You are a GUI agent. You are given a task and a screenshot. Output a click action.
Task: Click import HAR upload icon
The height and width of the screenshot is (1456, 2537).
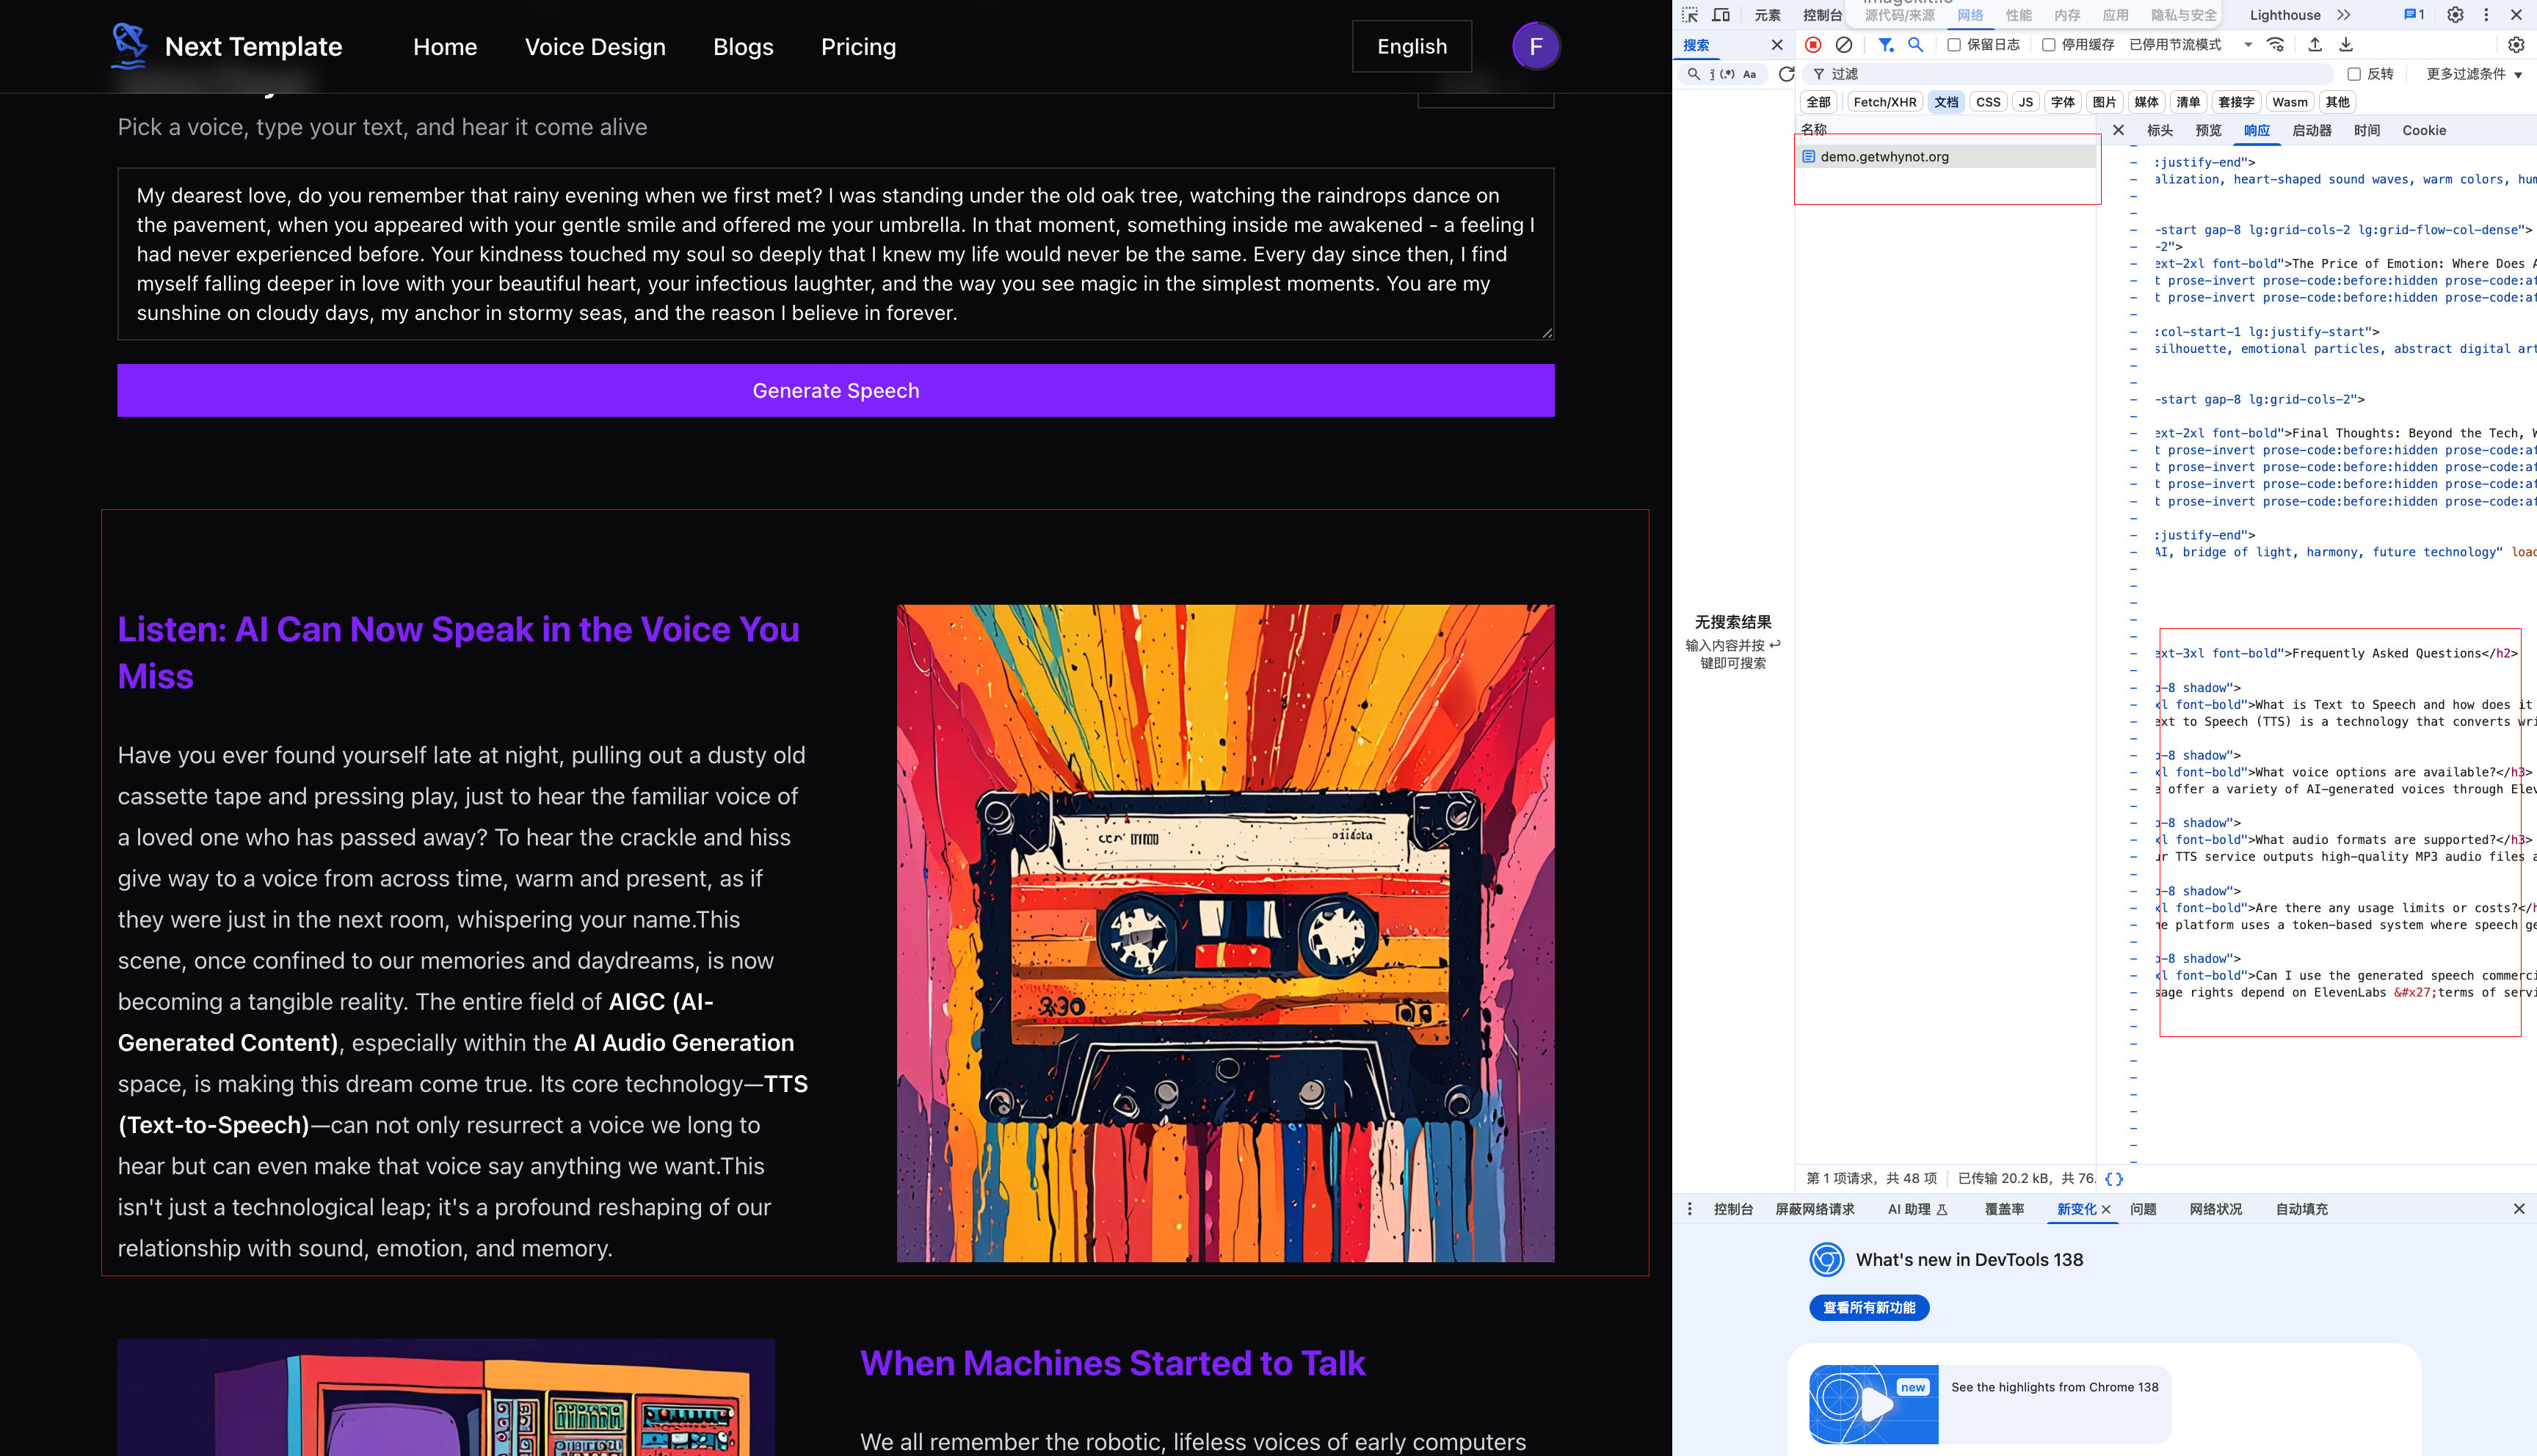[x=2315, y=45]
